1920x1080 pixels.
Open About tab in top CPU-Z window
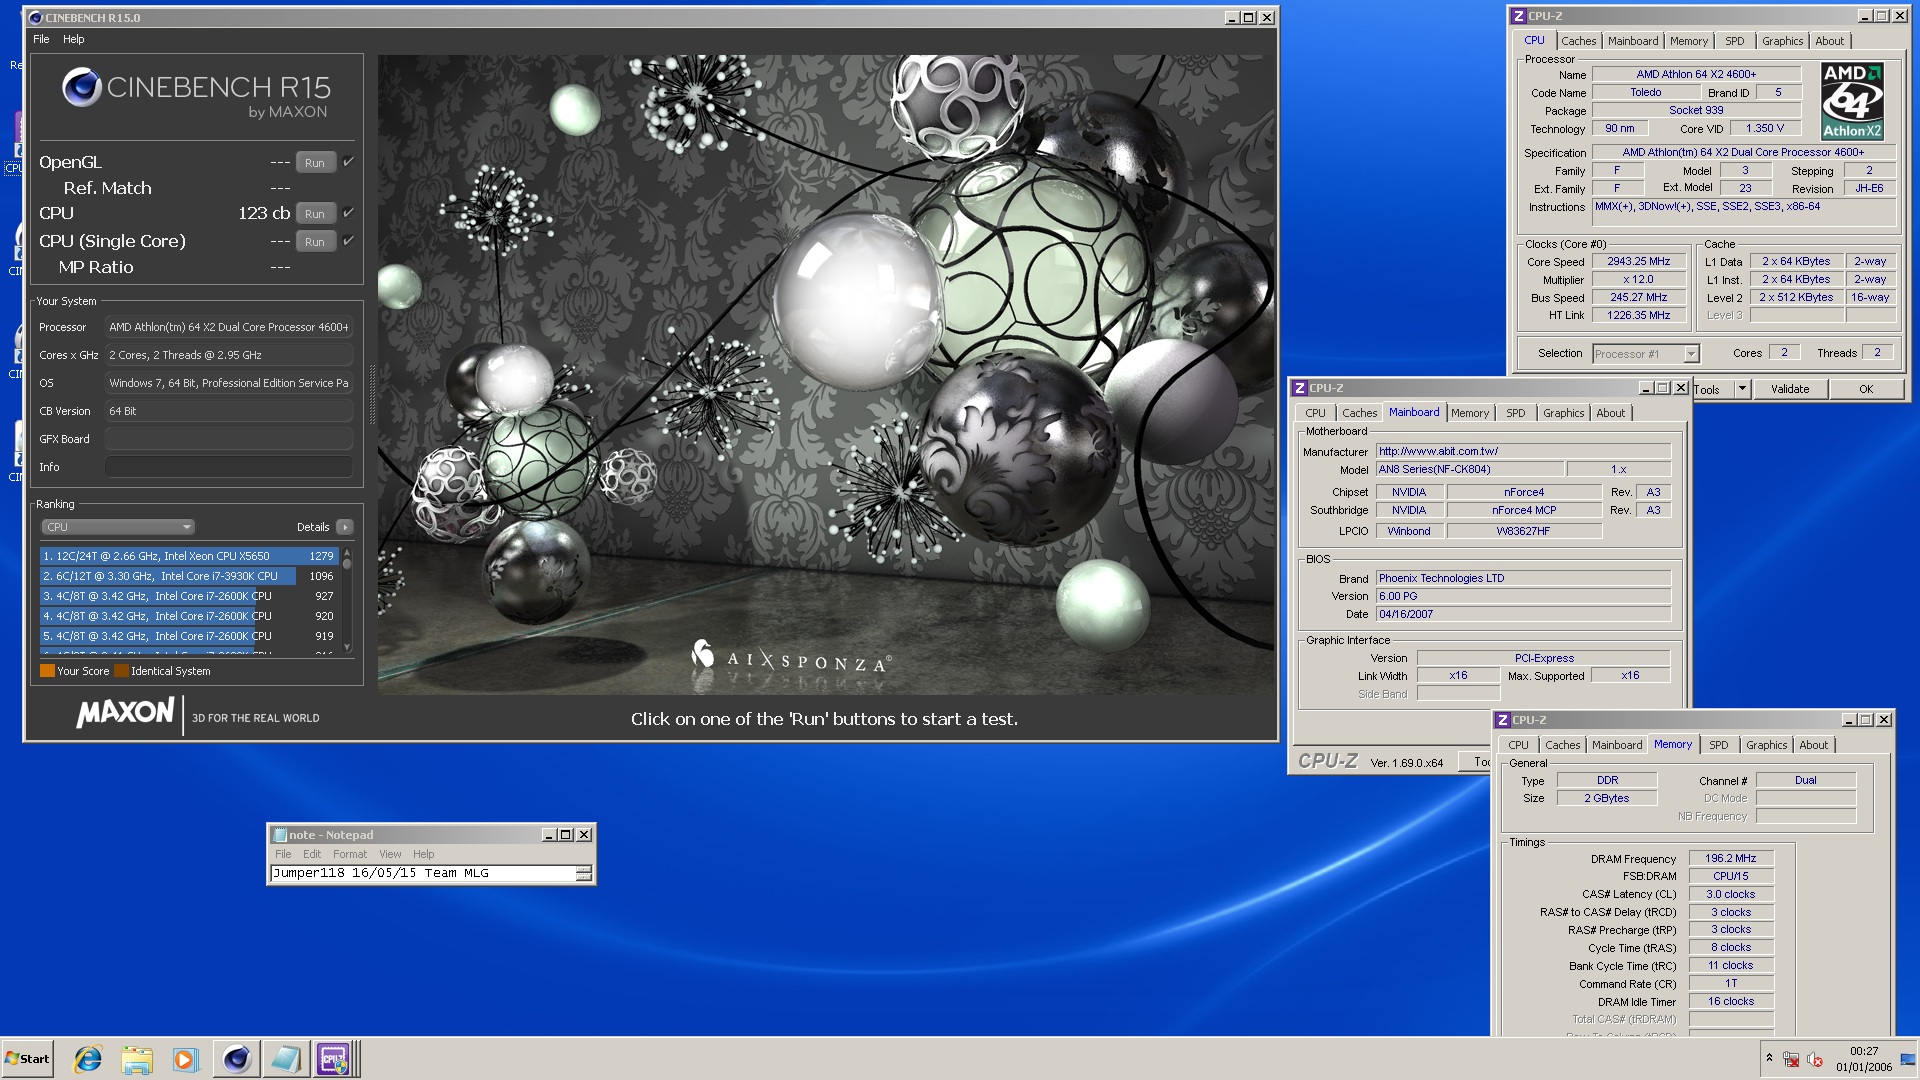click(1829, 41)
